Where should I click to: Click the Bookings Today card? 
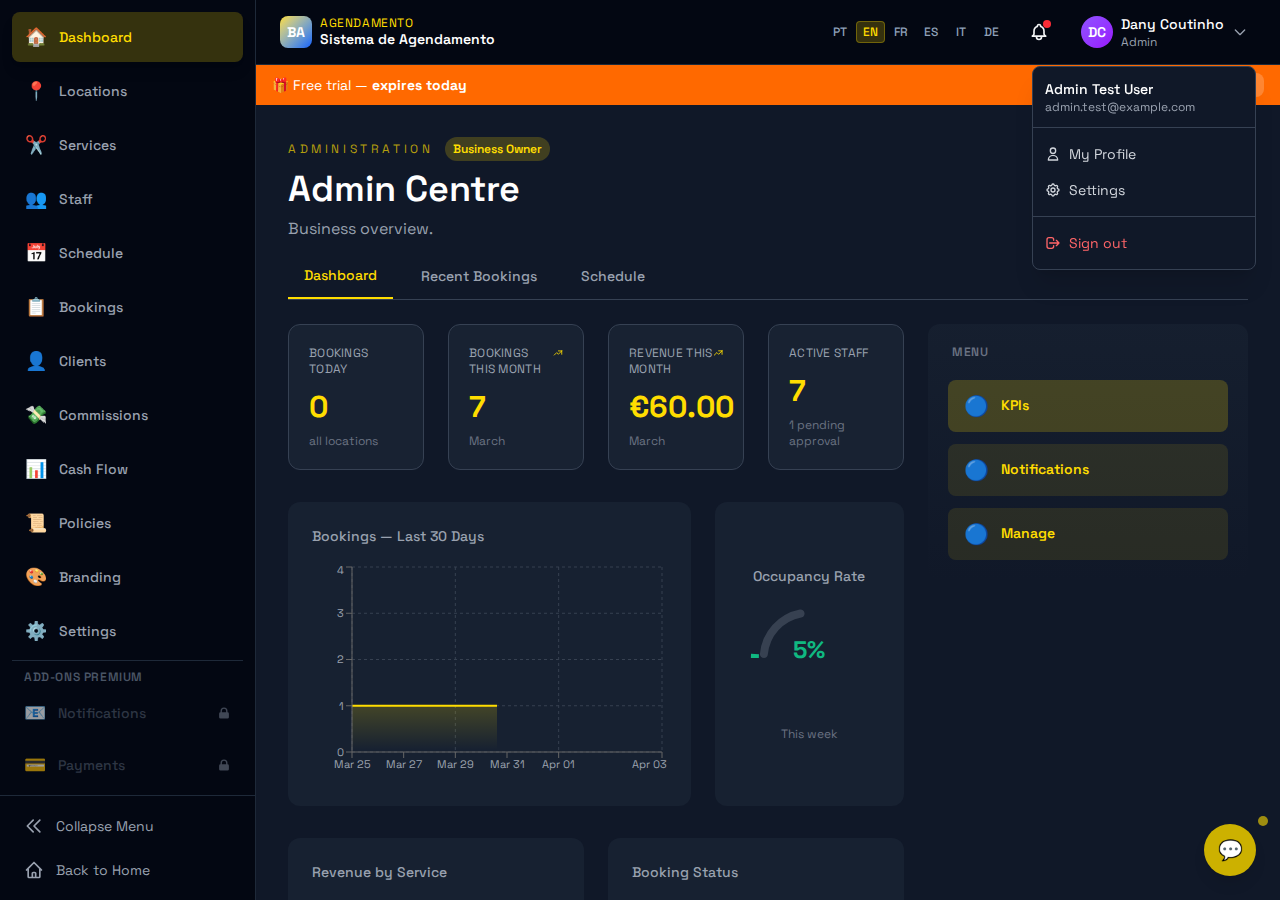(x=356, y=397)
